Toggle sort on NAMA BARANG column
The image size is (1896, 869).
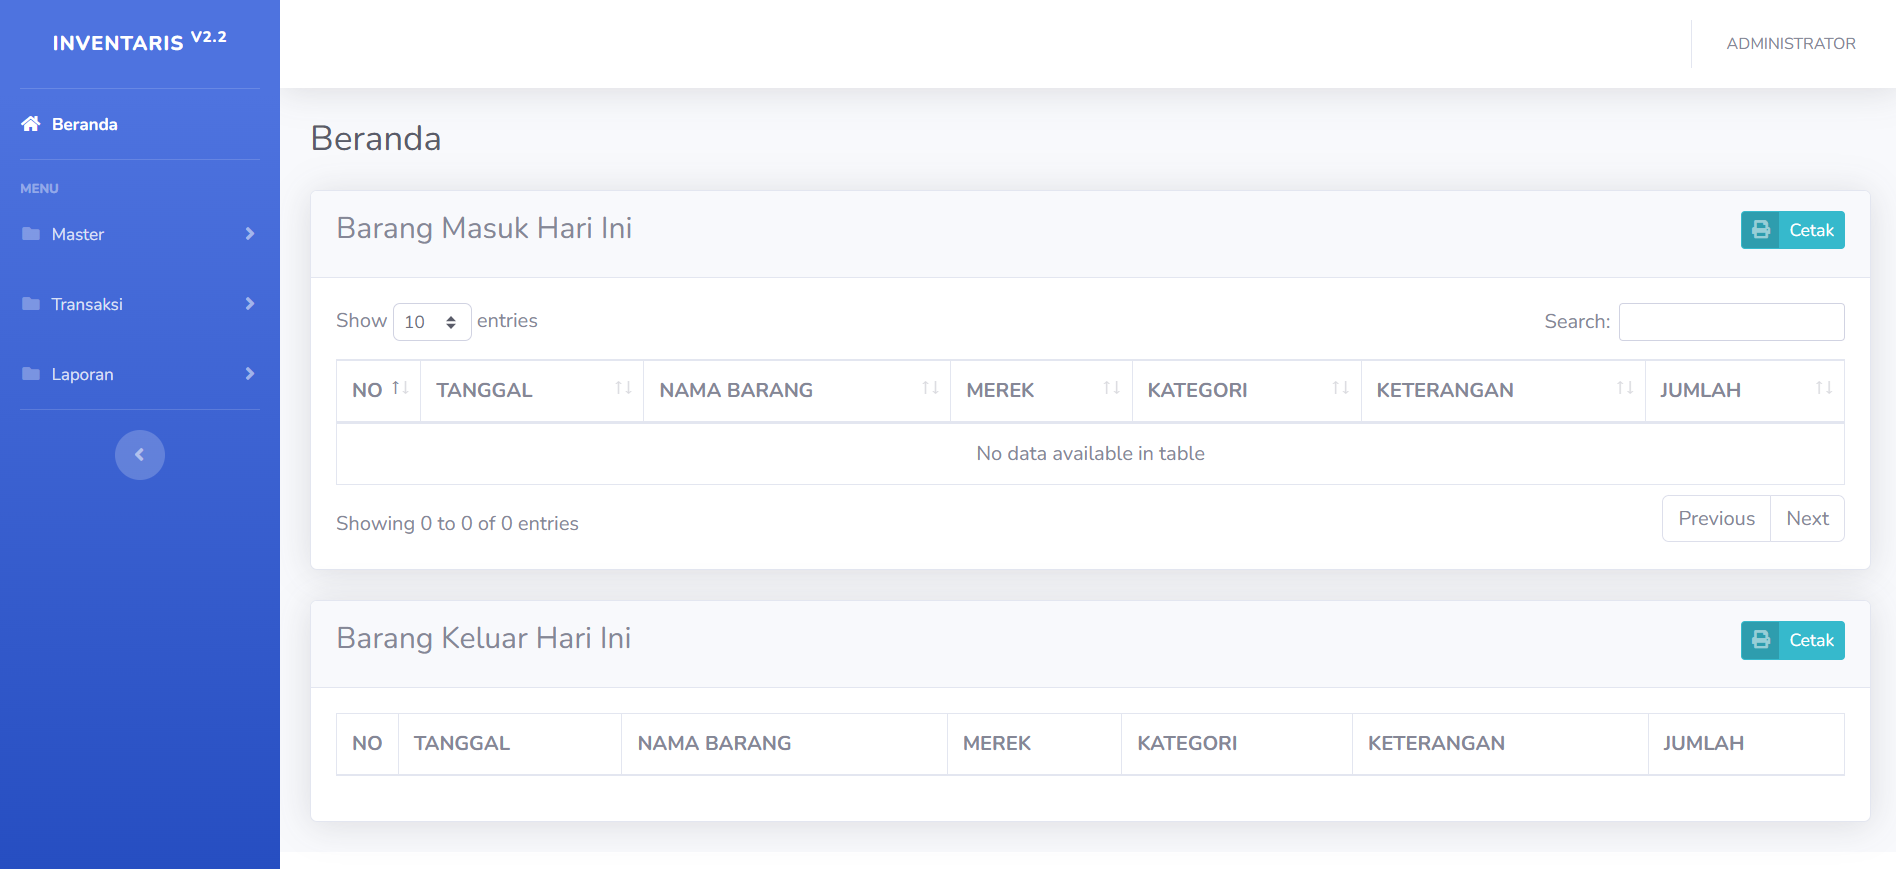point(930,389)
